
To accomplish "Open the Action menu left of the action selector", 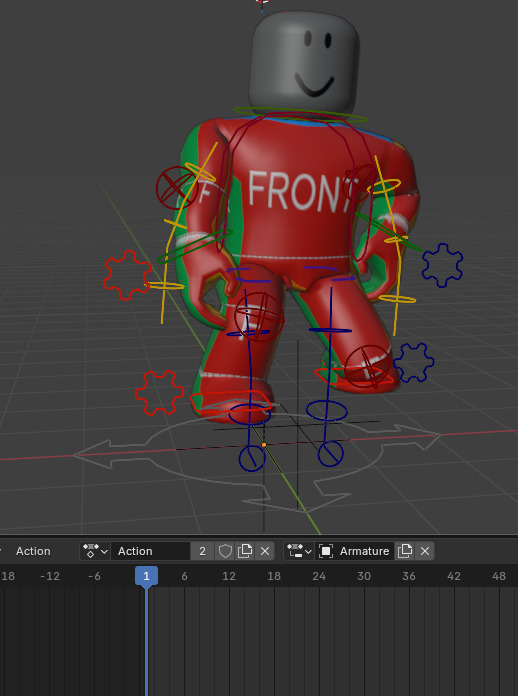I will pyautogui.click(x=33, y=551).
